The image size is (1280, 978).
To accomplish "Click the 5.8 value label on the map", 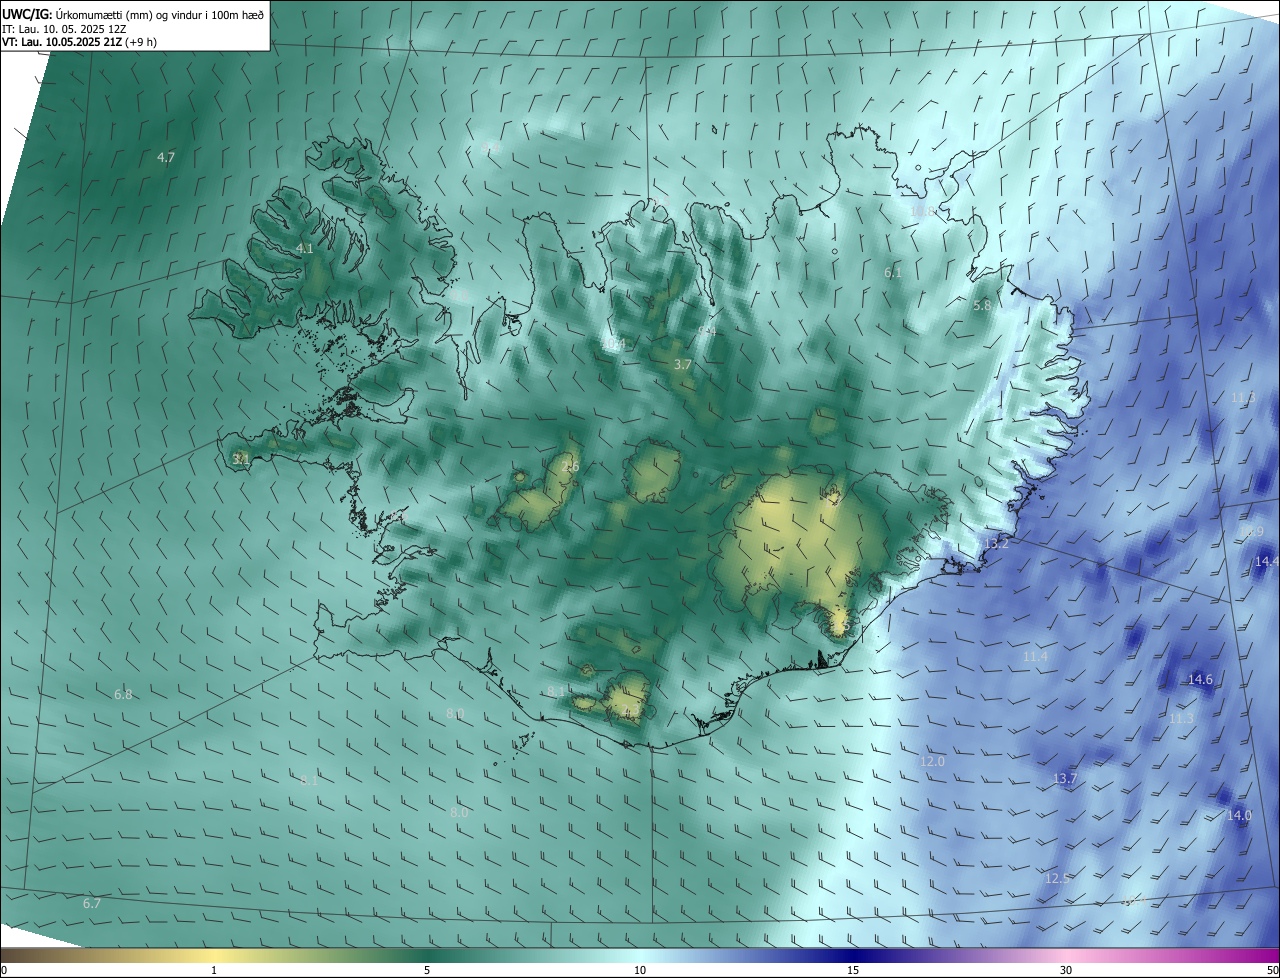I will (982, 305).
